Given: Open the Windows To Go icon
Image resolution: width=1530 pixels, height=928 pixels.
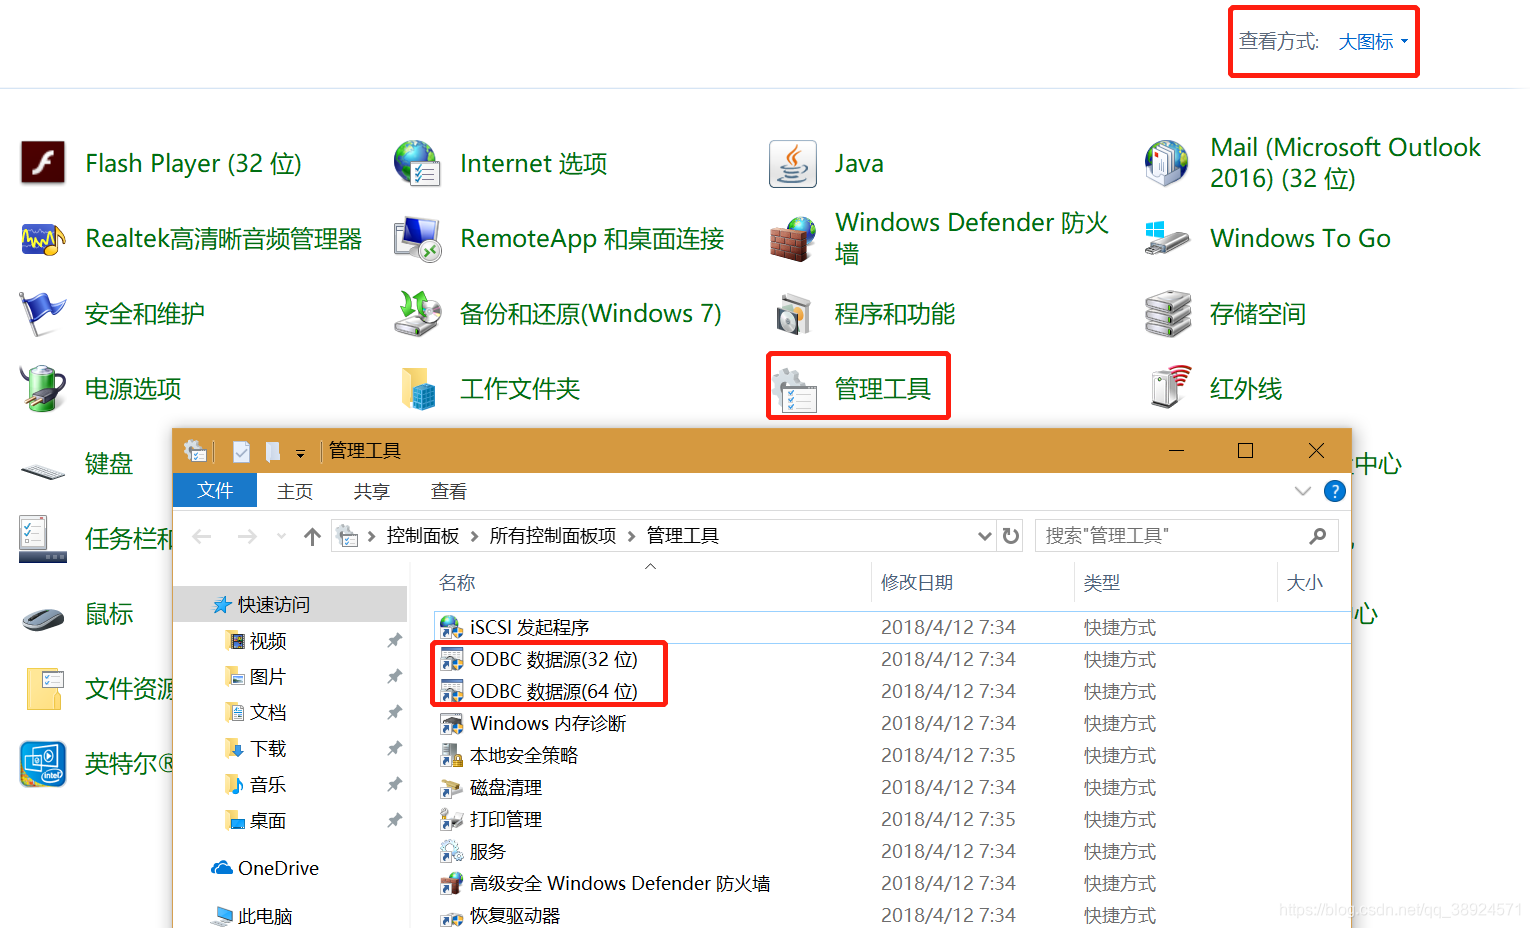Looking at the screenshot, I should [x=1167, y=239].
